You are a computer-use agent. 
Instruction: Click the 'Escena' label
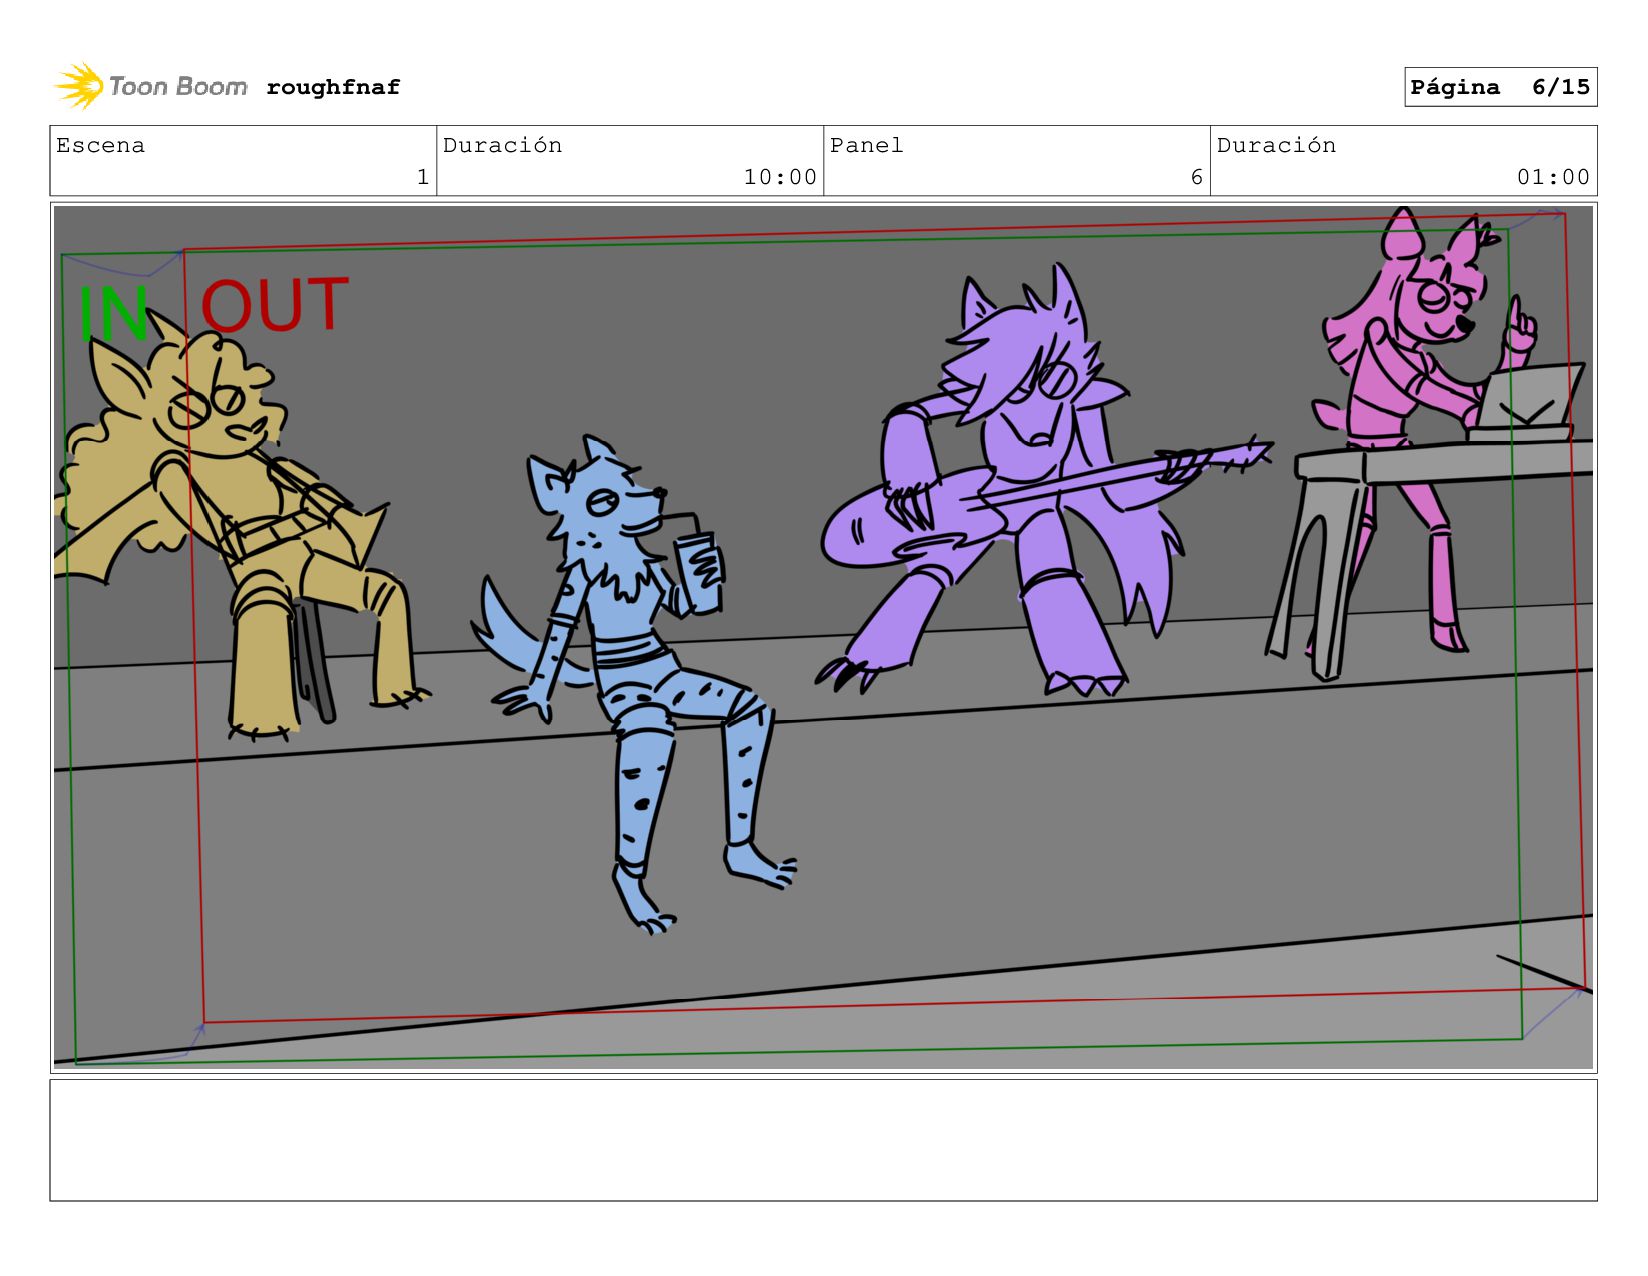100,146
